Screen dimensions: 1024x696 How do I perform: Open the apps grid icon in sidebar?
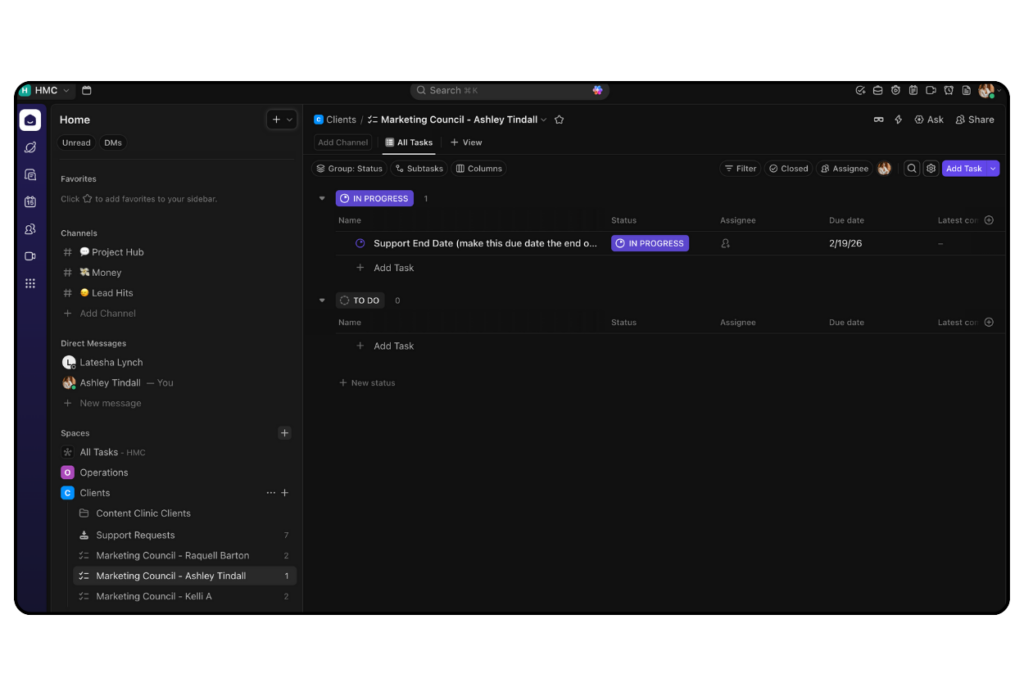coord(30,283)
